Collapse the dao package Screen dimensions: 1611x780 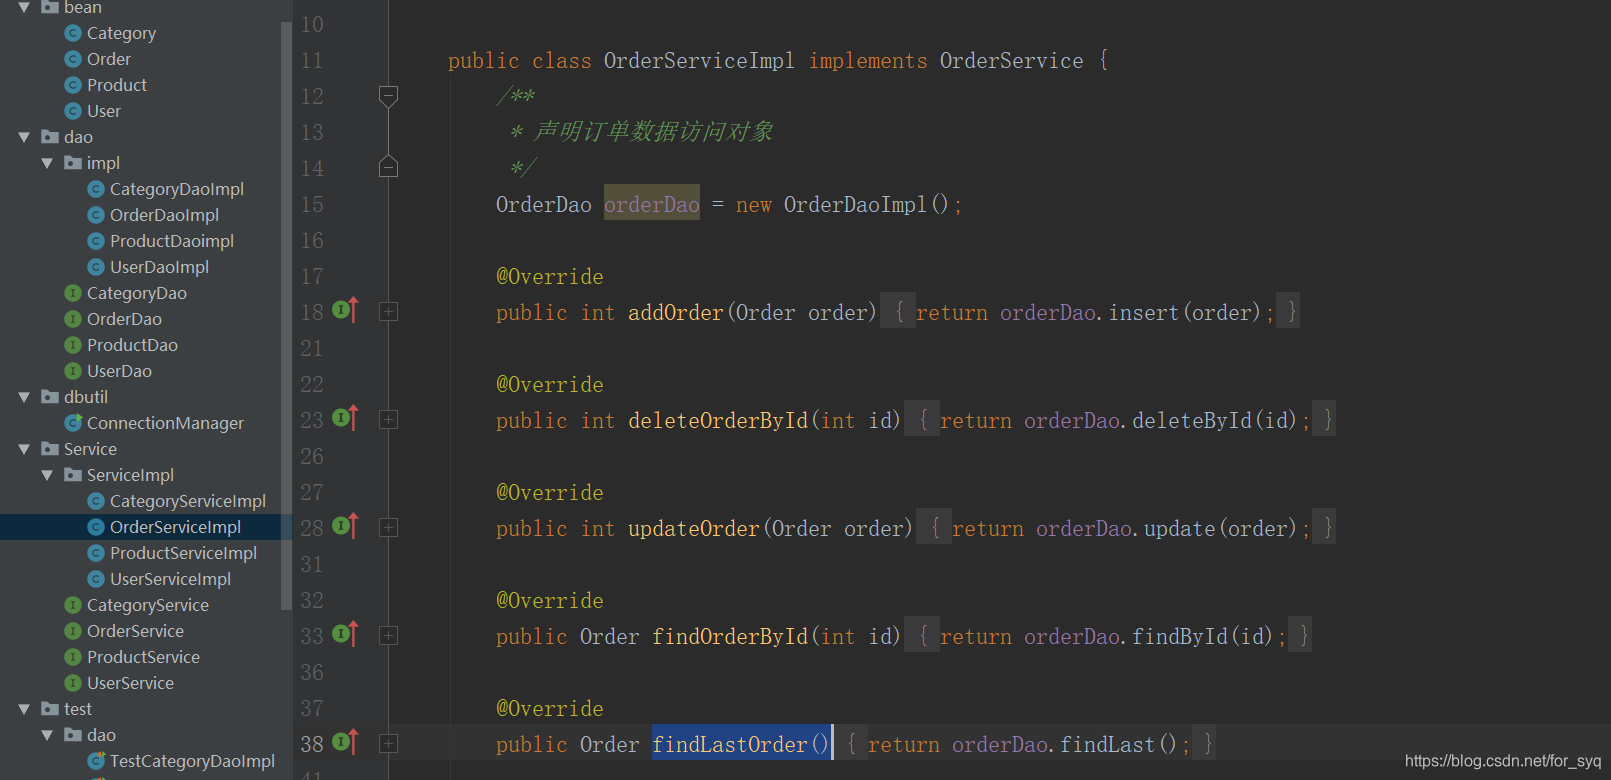pos(24,137)
